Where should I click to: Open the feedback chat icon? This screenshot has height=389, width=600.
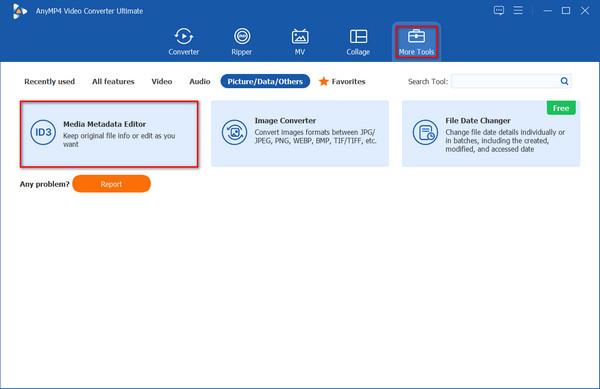(x=499, y=10)
